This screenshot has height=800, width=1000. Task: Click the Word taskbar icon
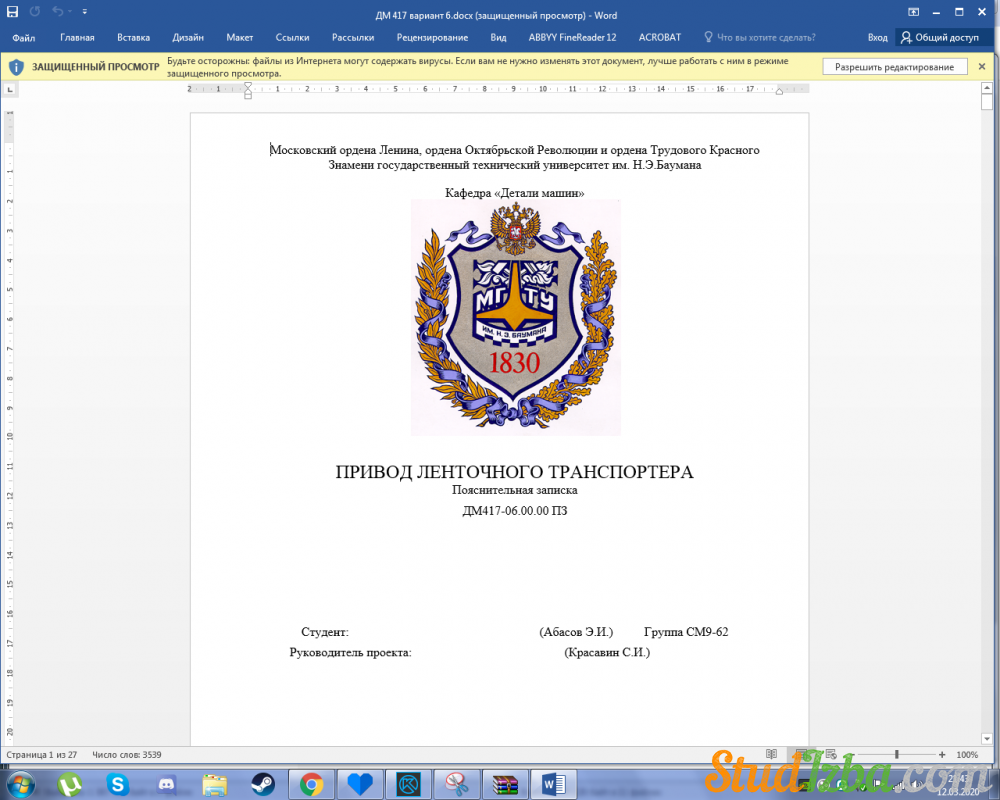tap(554, 784)
